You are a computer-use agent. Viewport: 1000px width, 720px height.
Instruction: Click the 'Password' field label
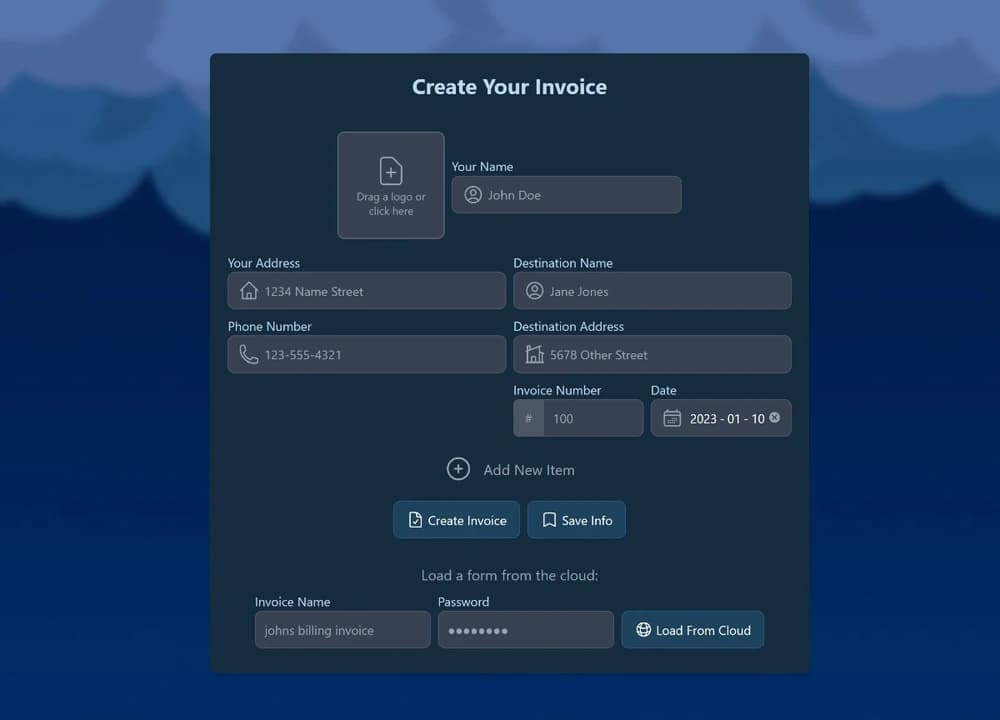pos(463,602)
